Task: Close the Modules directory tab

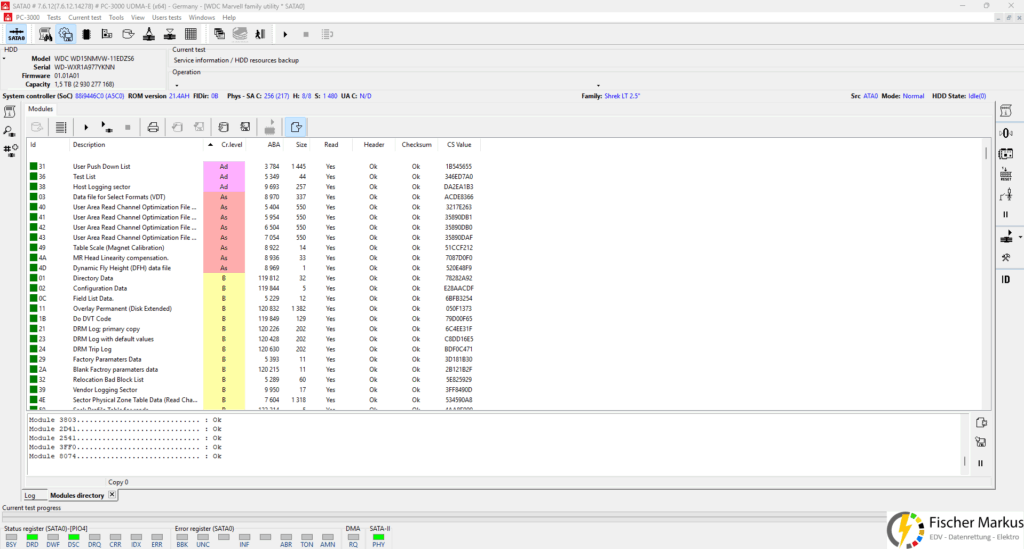Action: coord(112,495)
